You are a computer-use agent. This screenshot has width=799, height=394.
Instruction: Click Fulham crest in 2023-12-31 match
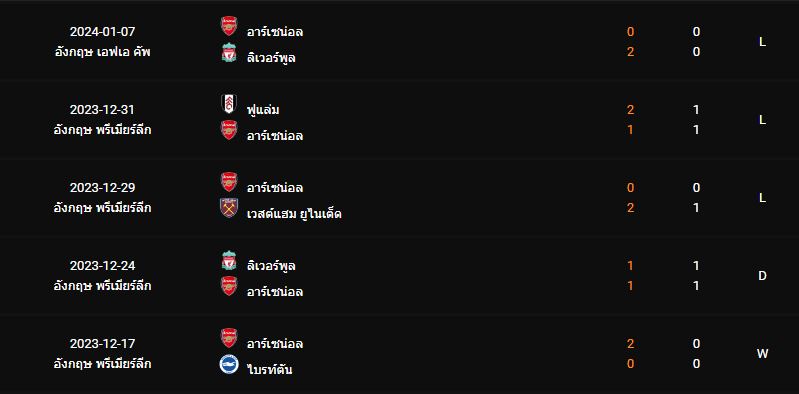[229, 104]
